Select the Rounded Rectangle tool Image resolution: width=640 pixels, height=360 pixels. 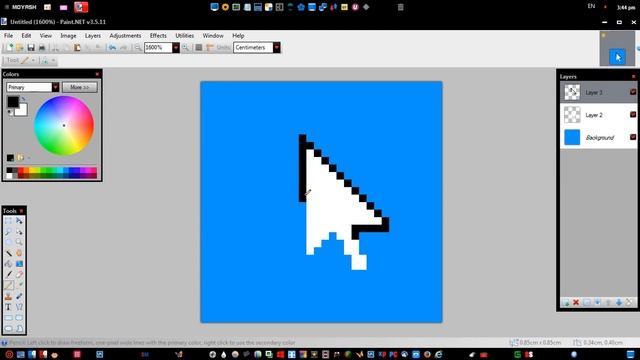pyautogui.click(x=19, y=318)
